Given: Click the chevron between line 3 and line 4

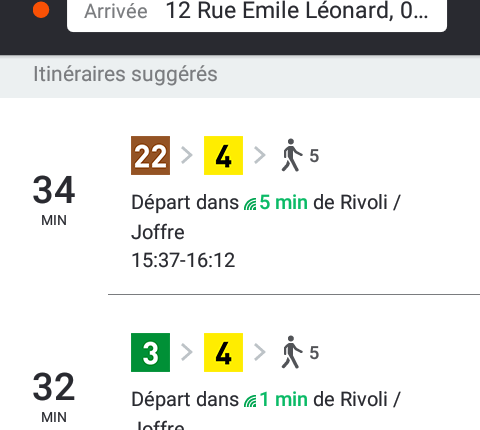Looking at the screenshot, I should coord(187,352).
